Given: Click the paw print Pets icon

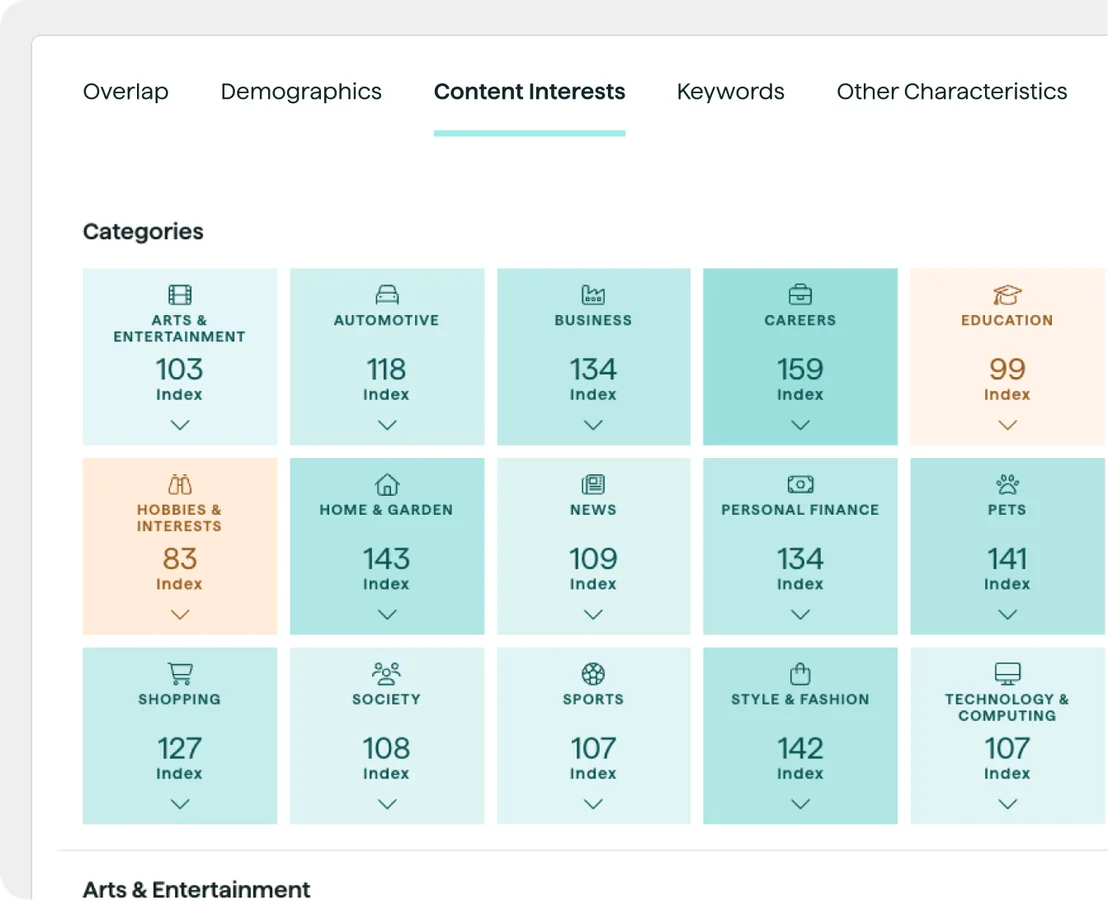Looking at the screenshot, I should (1007, 485).
